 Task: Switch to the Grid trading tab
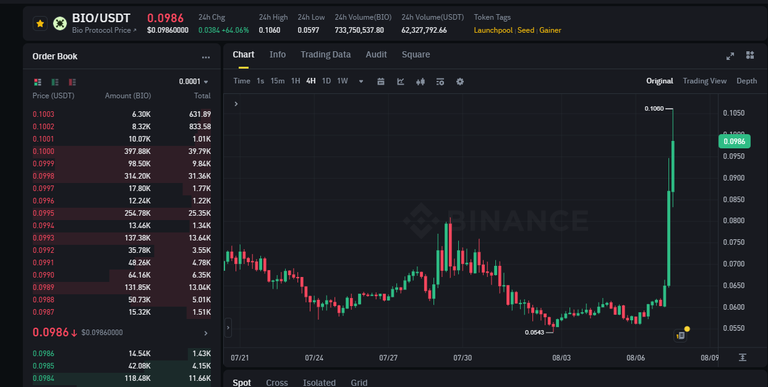pos(359,383)
